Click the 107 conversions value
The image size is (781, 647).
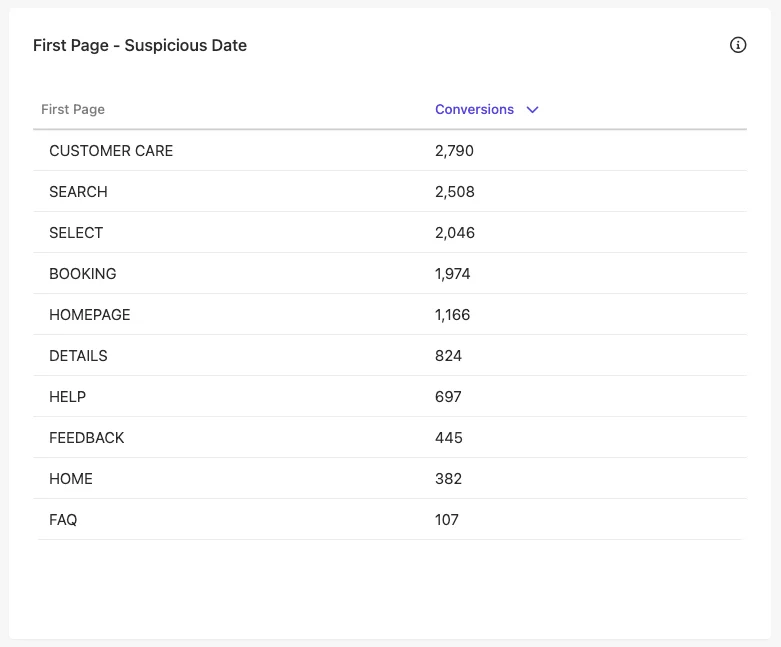446,519
